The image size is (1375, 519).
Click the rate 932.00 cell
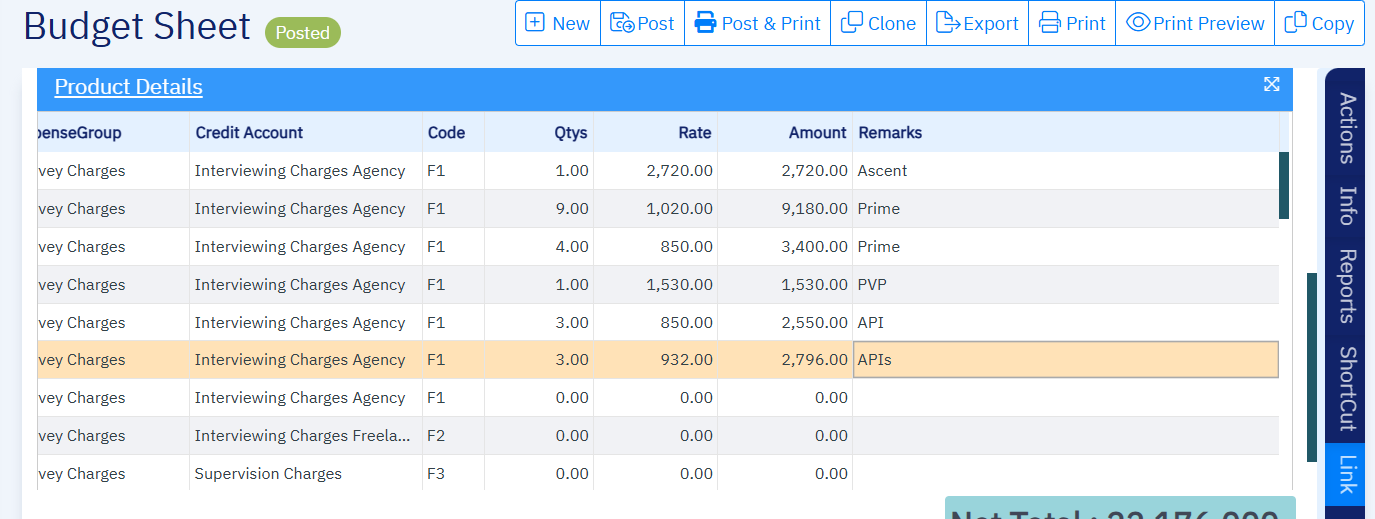click(656, 360)
